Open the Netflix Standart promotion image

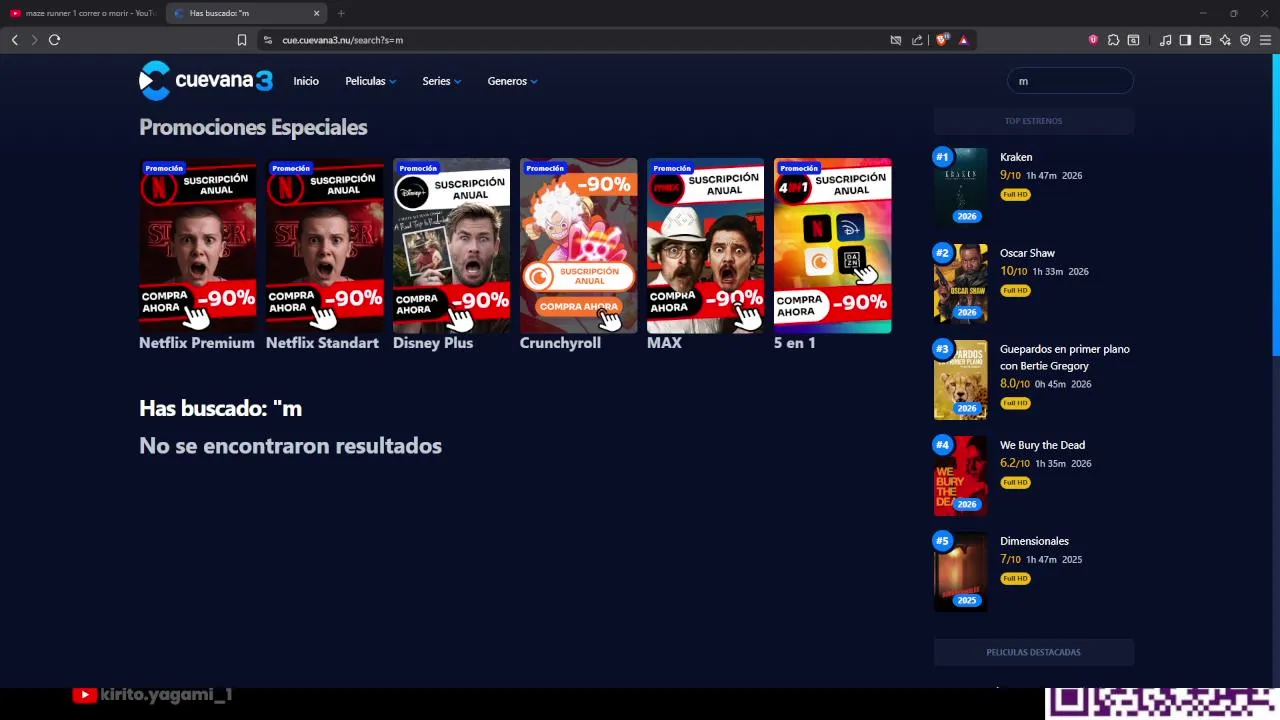click(324, 245)
